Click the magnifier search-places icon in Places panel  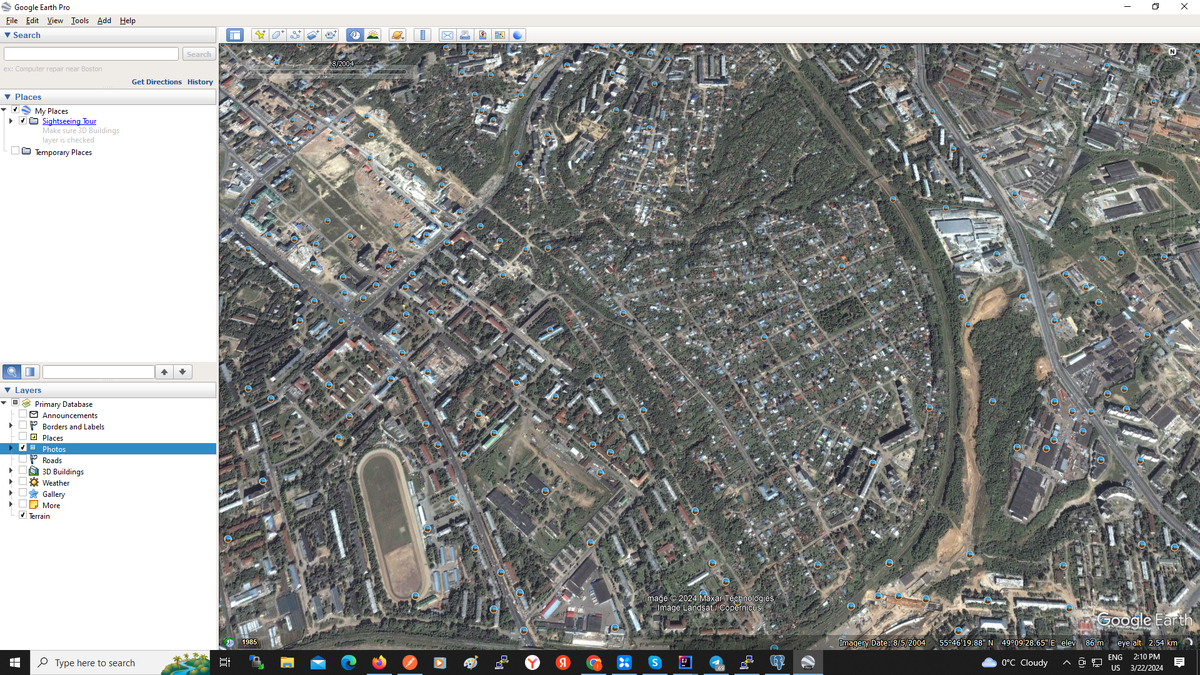[x=12, y=372]
